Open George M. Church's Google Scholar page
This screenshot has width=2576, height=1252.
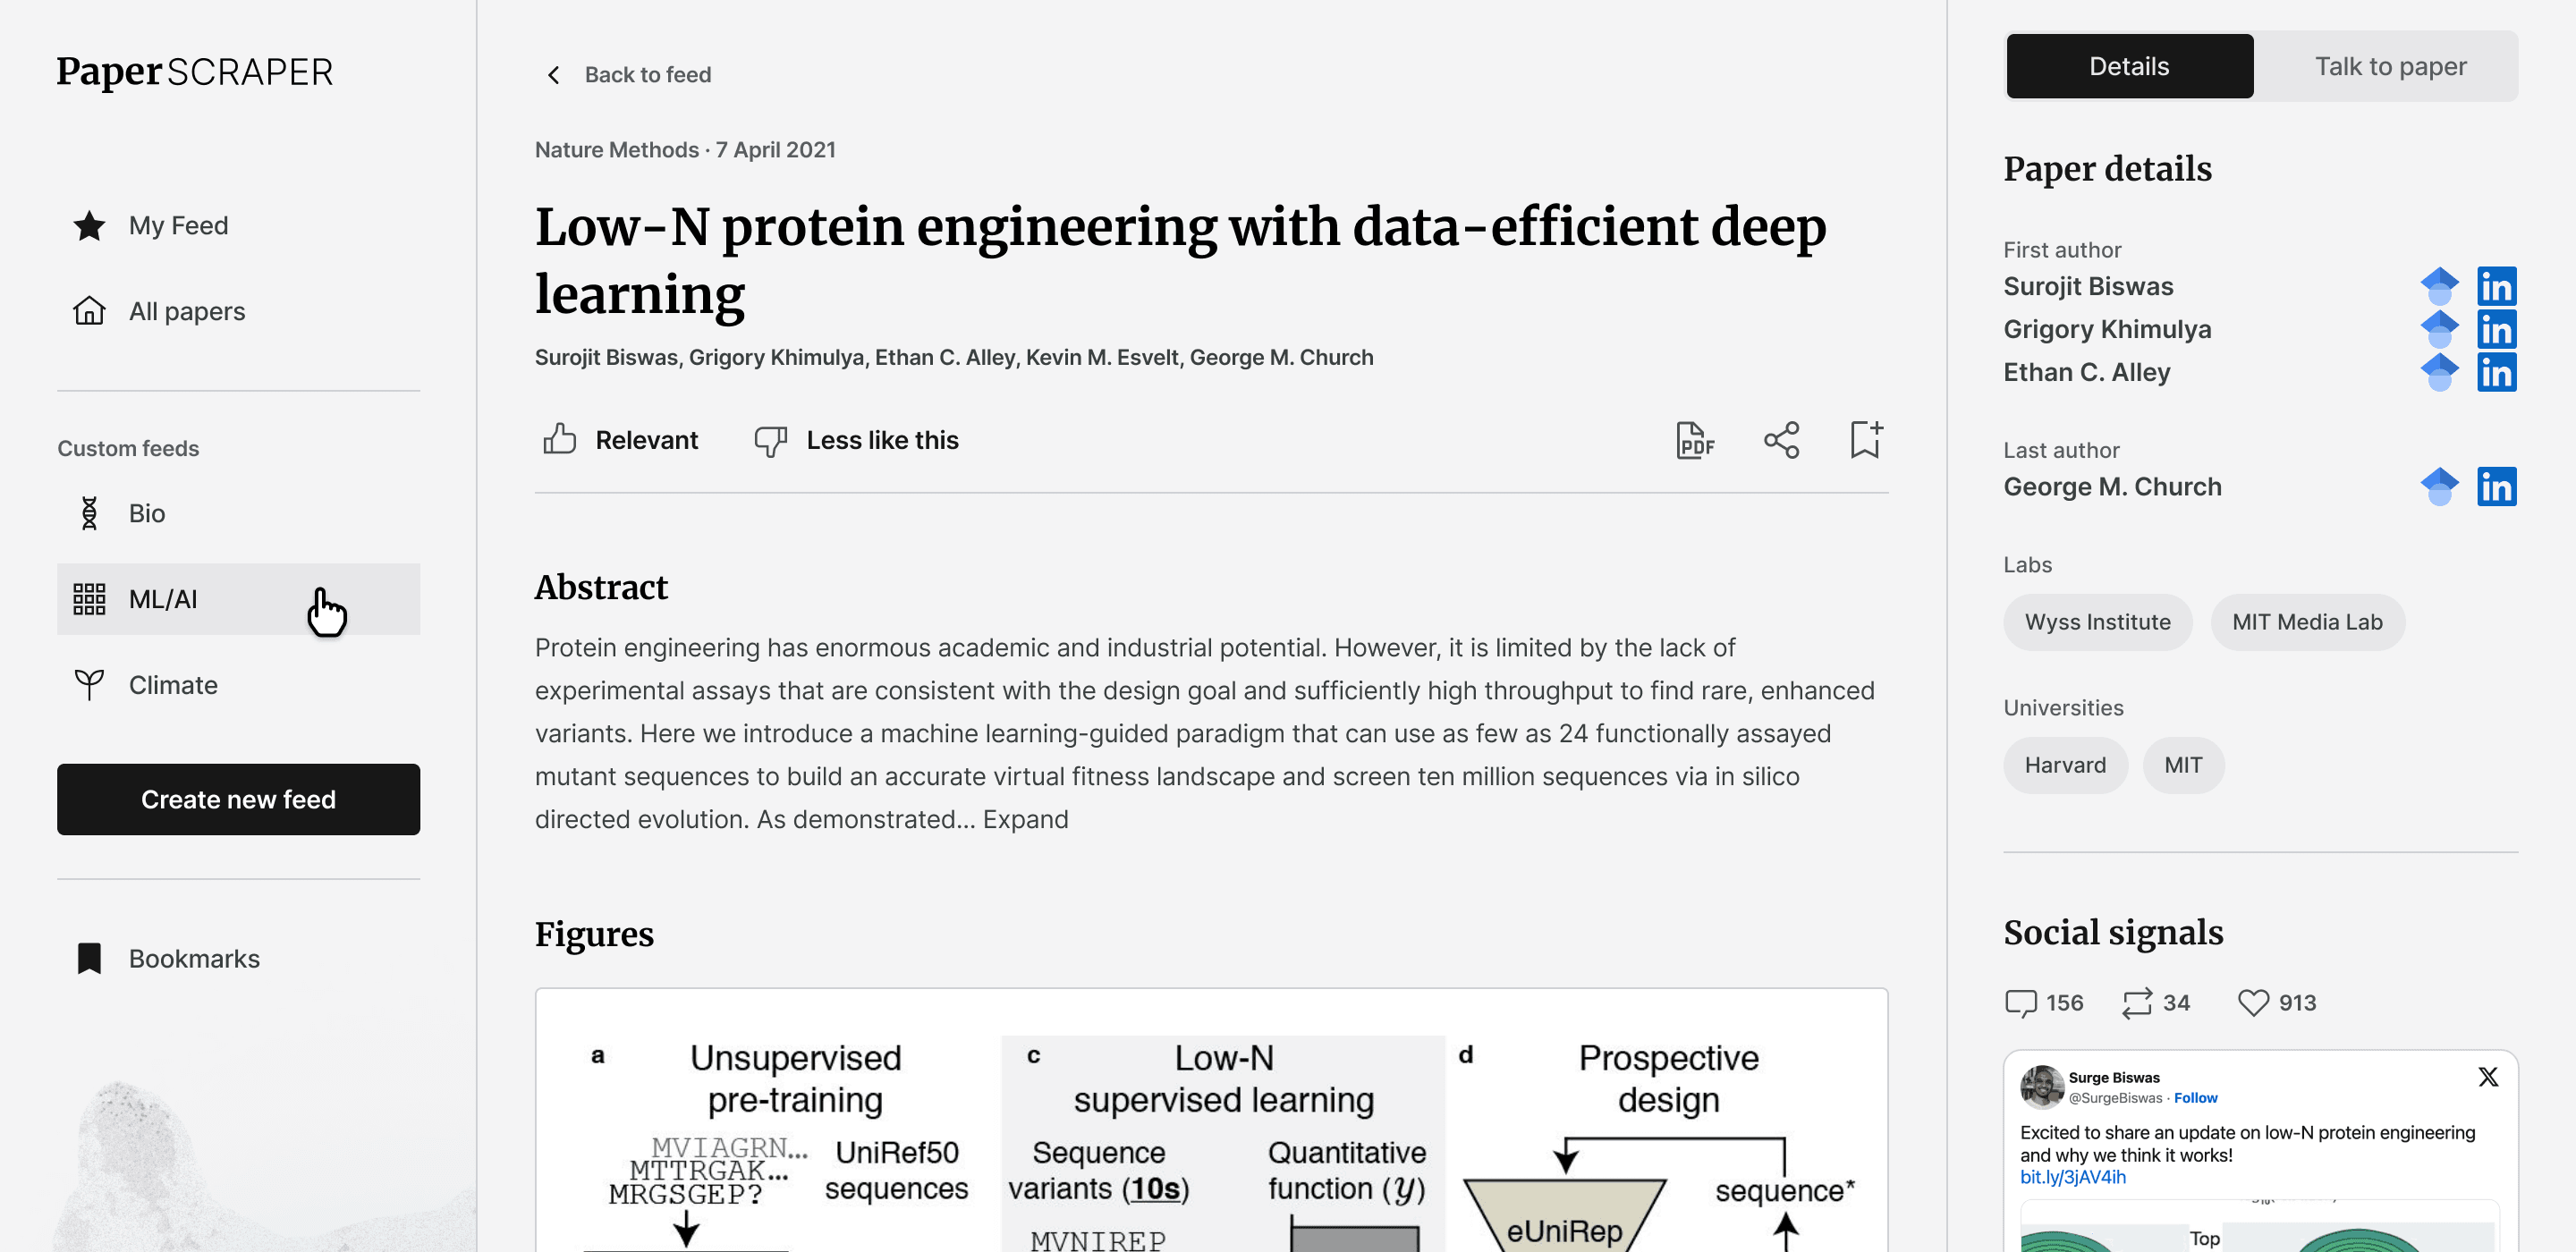point(2439,487)
